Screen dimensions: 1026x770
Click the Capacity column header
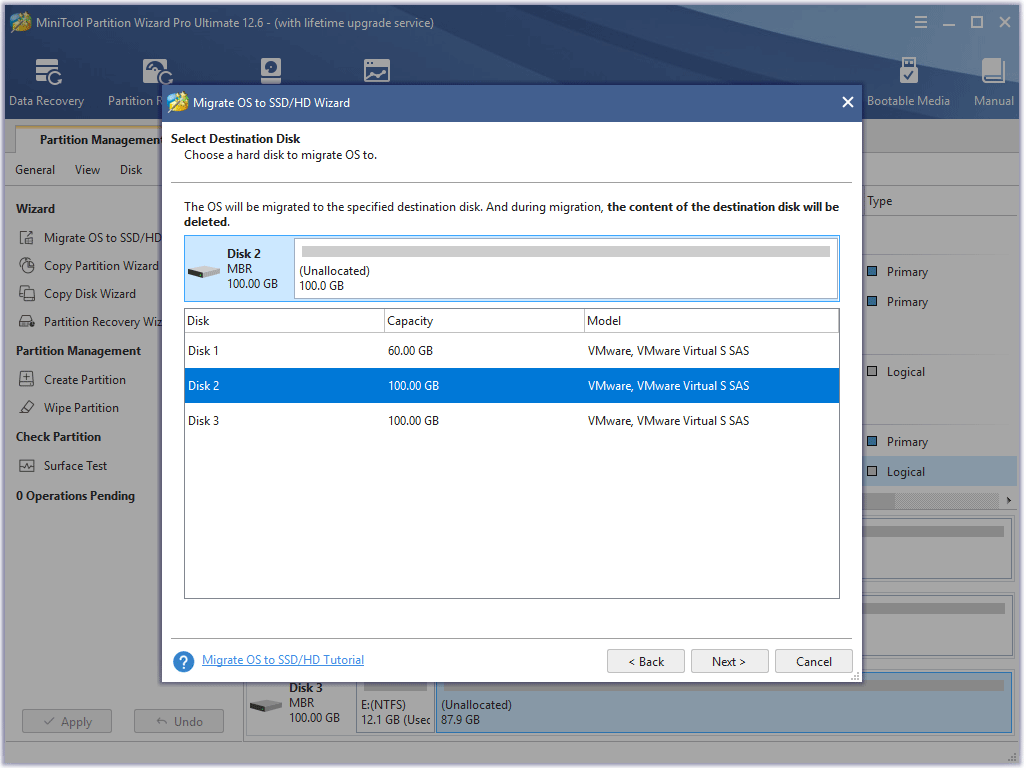pyautogui.click(x=484, y=321)
